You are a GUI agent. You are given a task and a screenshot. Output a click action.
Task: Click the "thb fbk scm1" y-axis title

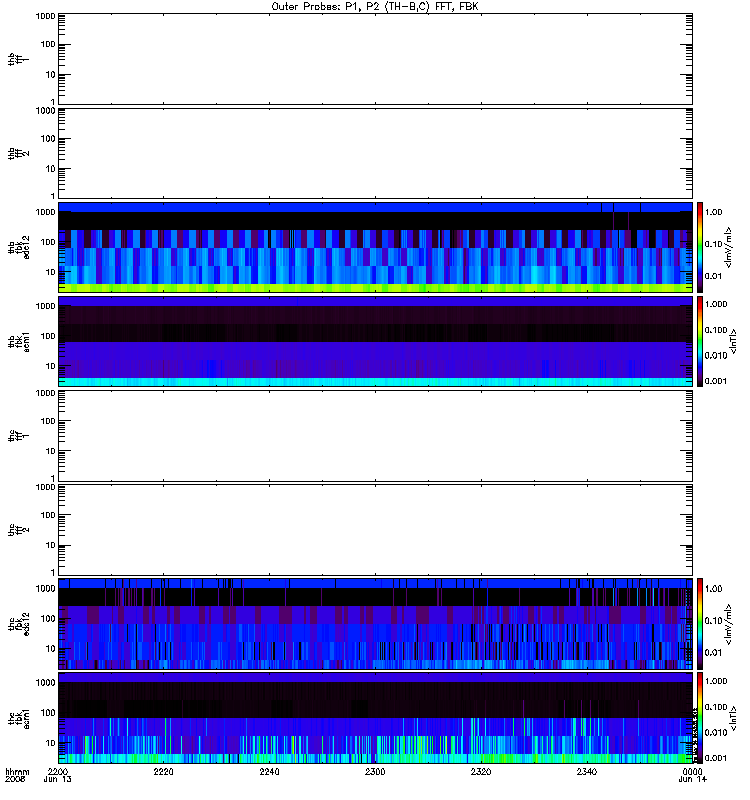coord(18,341)
